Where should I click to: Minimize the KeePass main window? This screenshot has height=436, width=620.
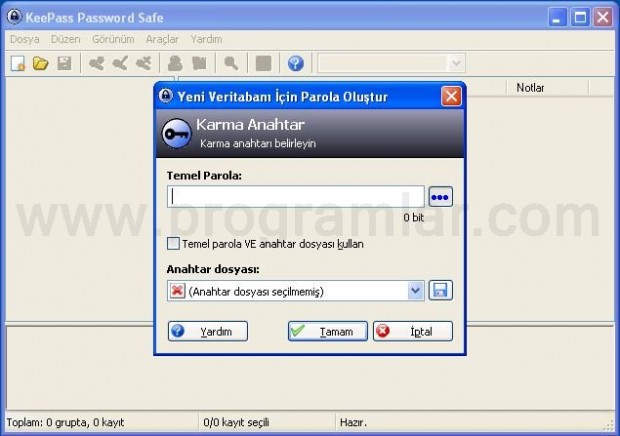pyautogui.click(x=557, y=18)
